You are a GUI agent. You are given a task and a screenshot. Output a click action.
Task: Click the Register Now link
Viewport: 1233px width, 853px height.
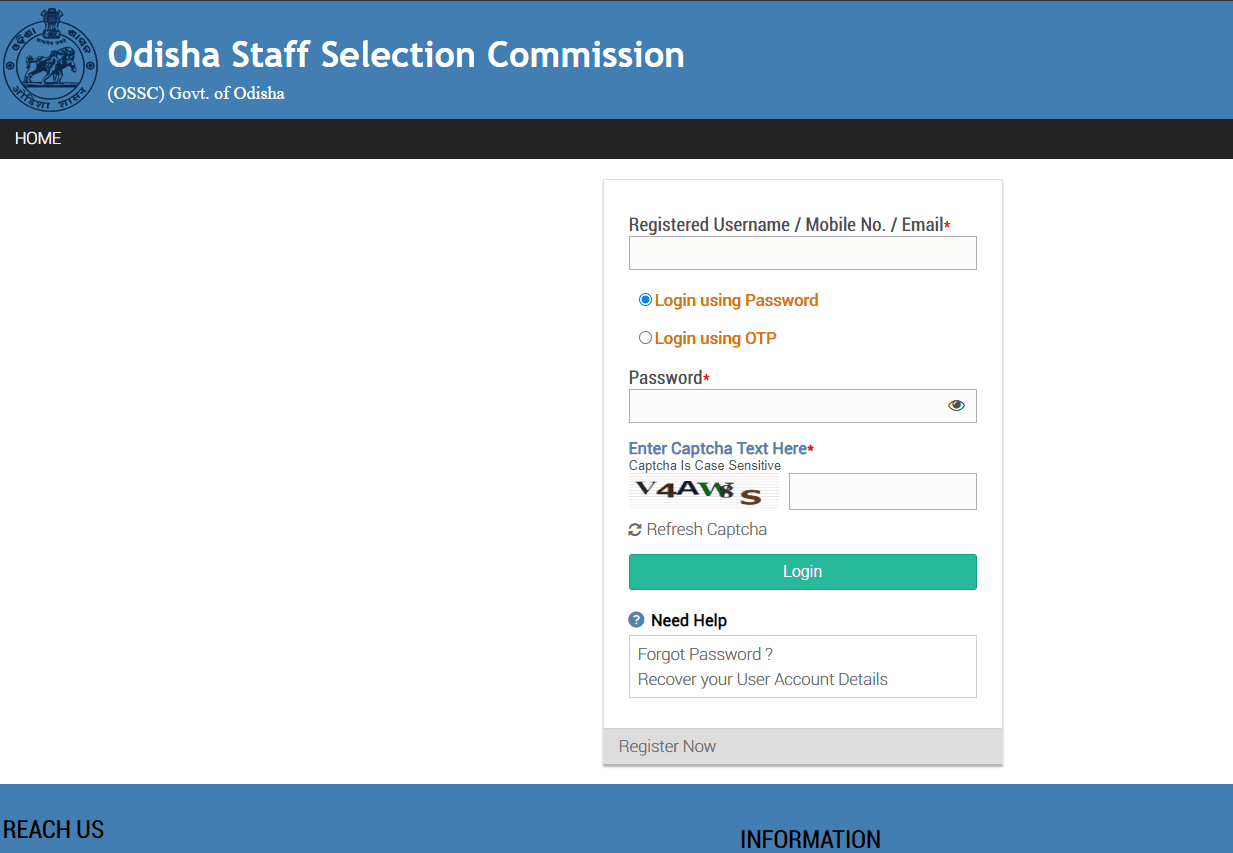click(667, 746)
